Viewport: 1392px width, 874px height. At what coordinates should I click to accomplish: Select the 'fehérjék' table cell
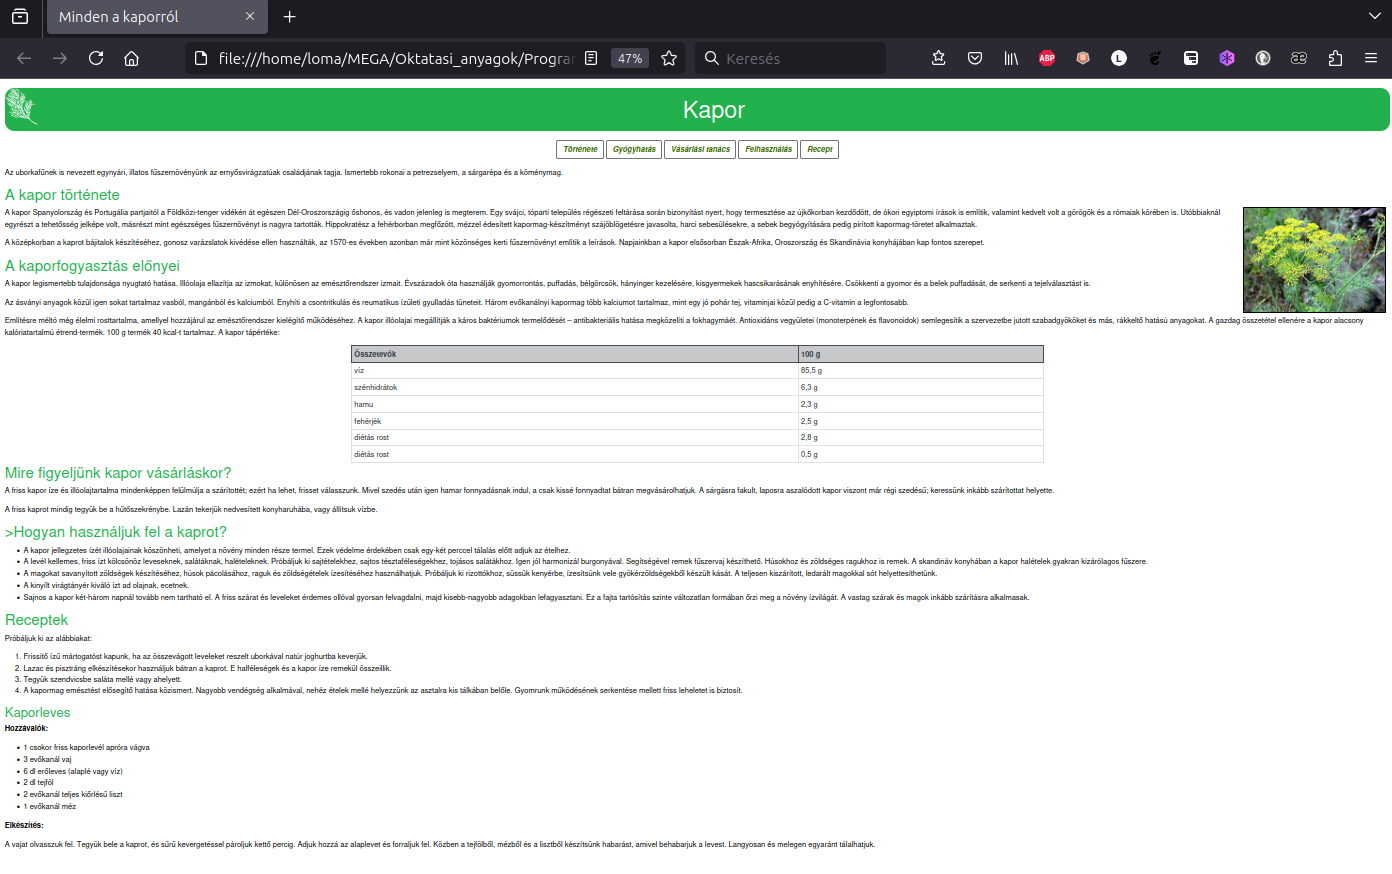(575, 421)
